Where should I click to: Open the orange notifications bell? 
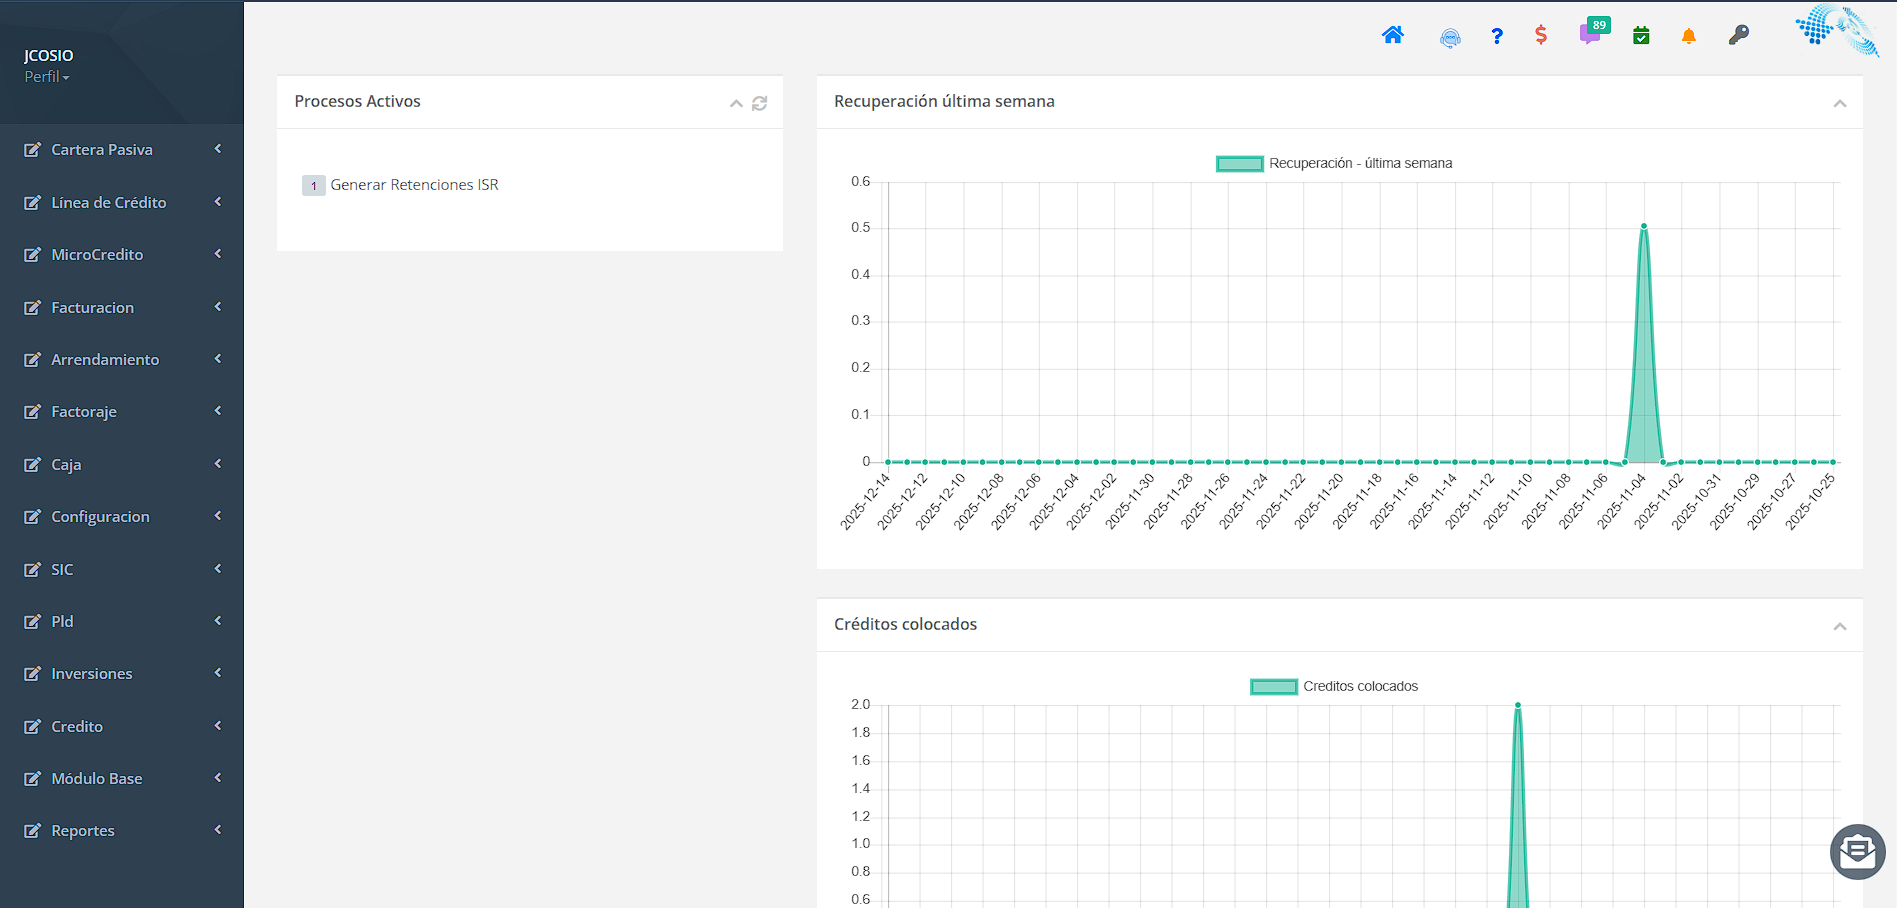click(x=1688, y=35)
